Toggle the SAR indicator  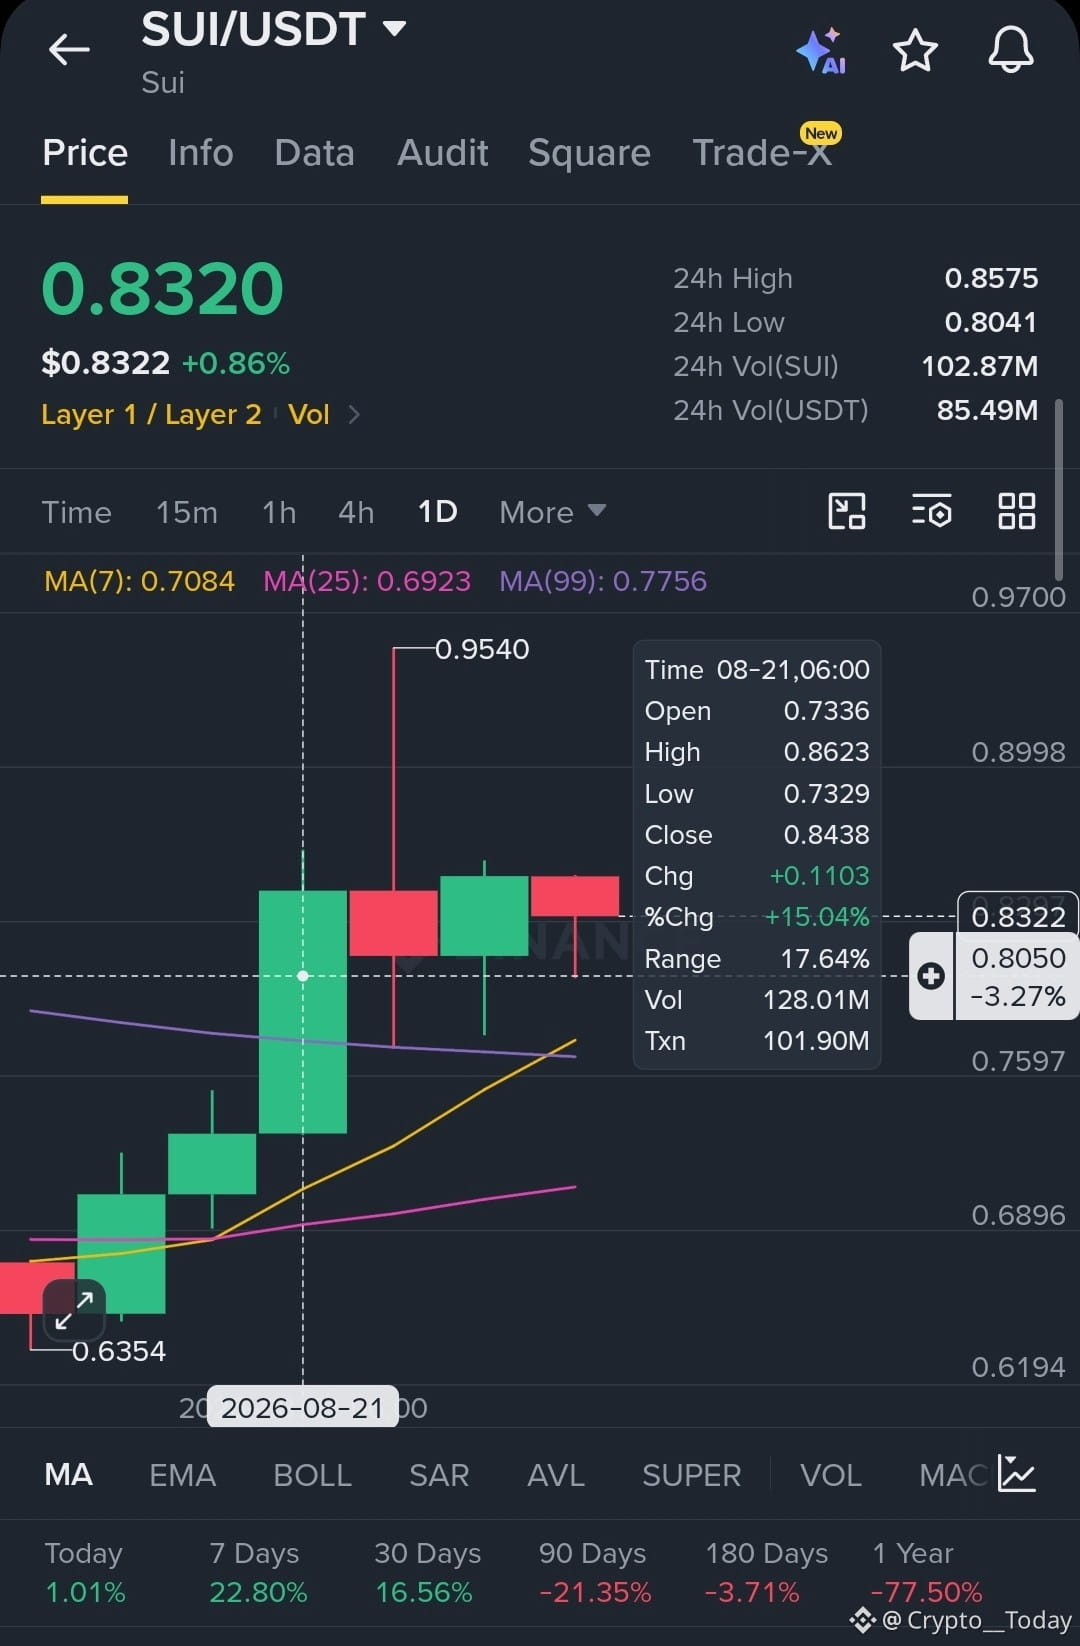(439, 1474)
